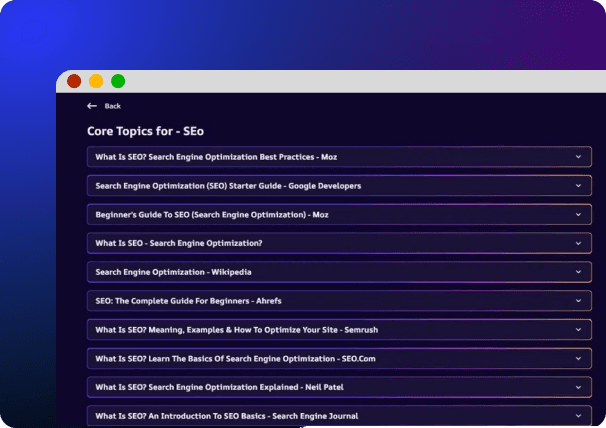Select What Is SEO? Meaning, Examples title
This screenshot has height=428, width=606.
pyautogui.click(x=237, y=330)
